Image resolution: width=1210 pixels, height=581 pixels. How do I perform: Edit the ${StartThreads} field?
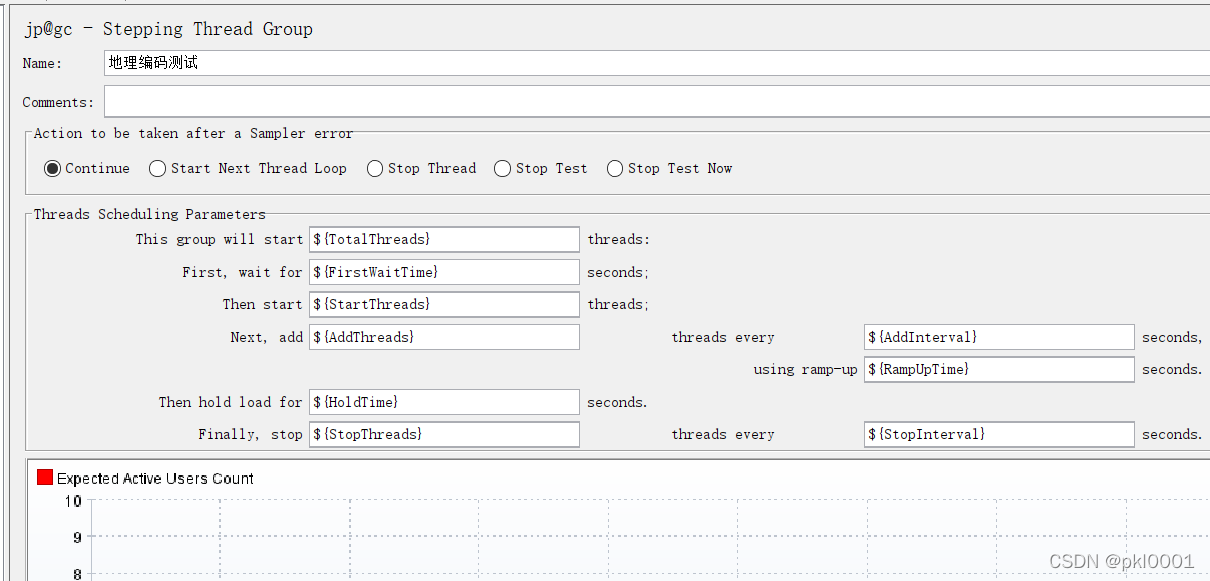point(444,304)
